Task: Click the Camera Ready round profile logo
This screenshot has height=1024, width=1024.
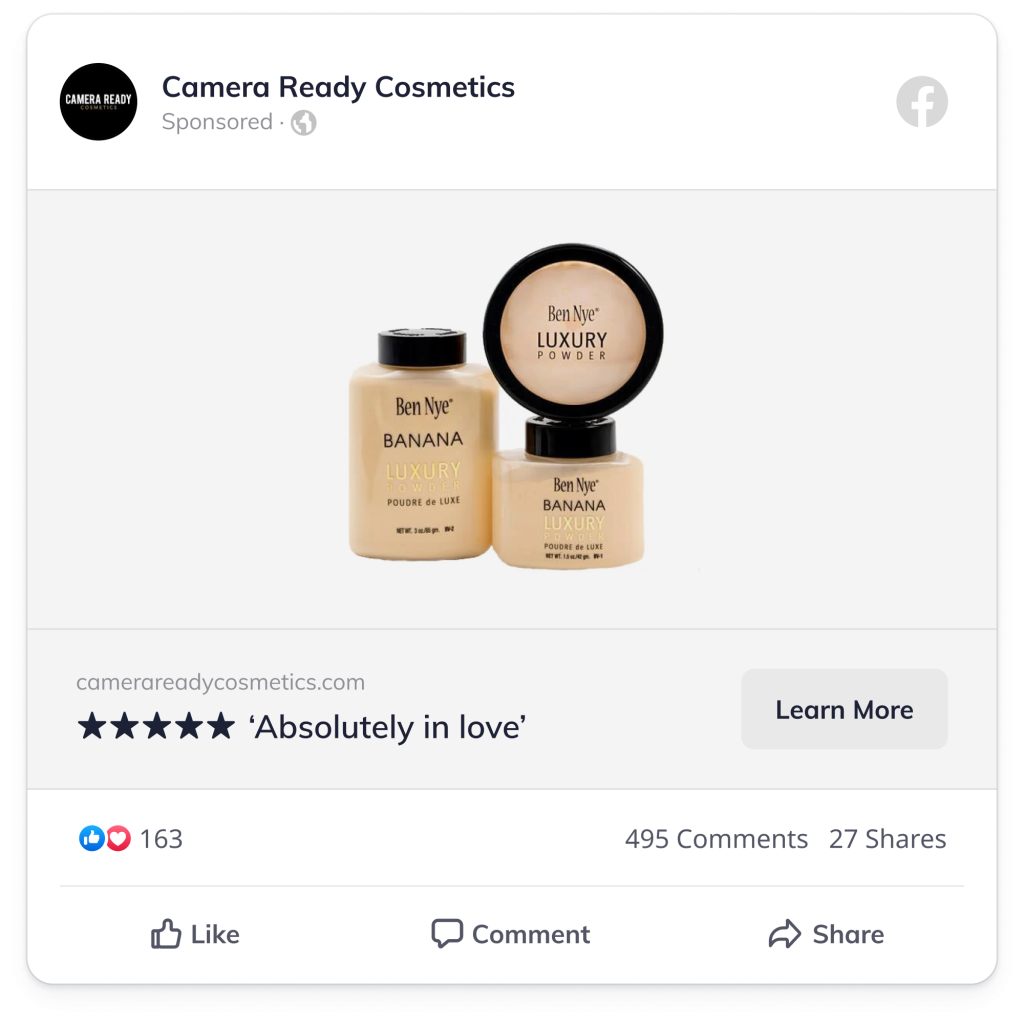Action: [99, 101]
